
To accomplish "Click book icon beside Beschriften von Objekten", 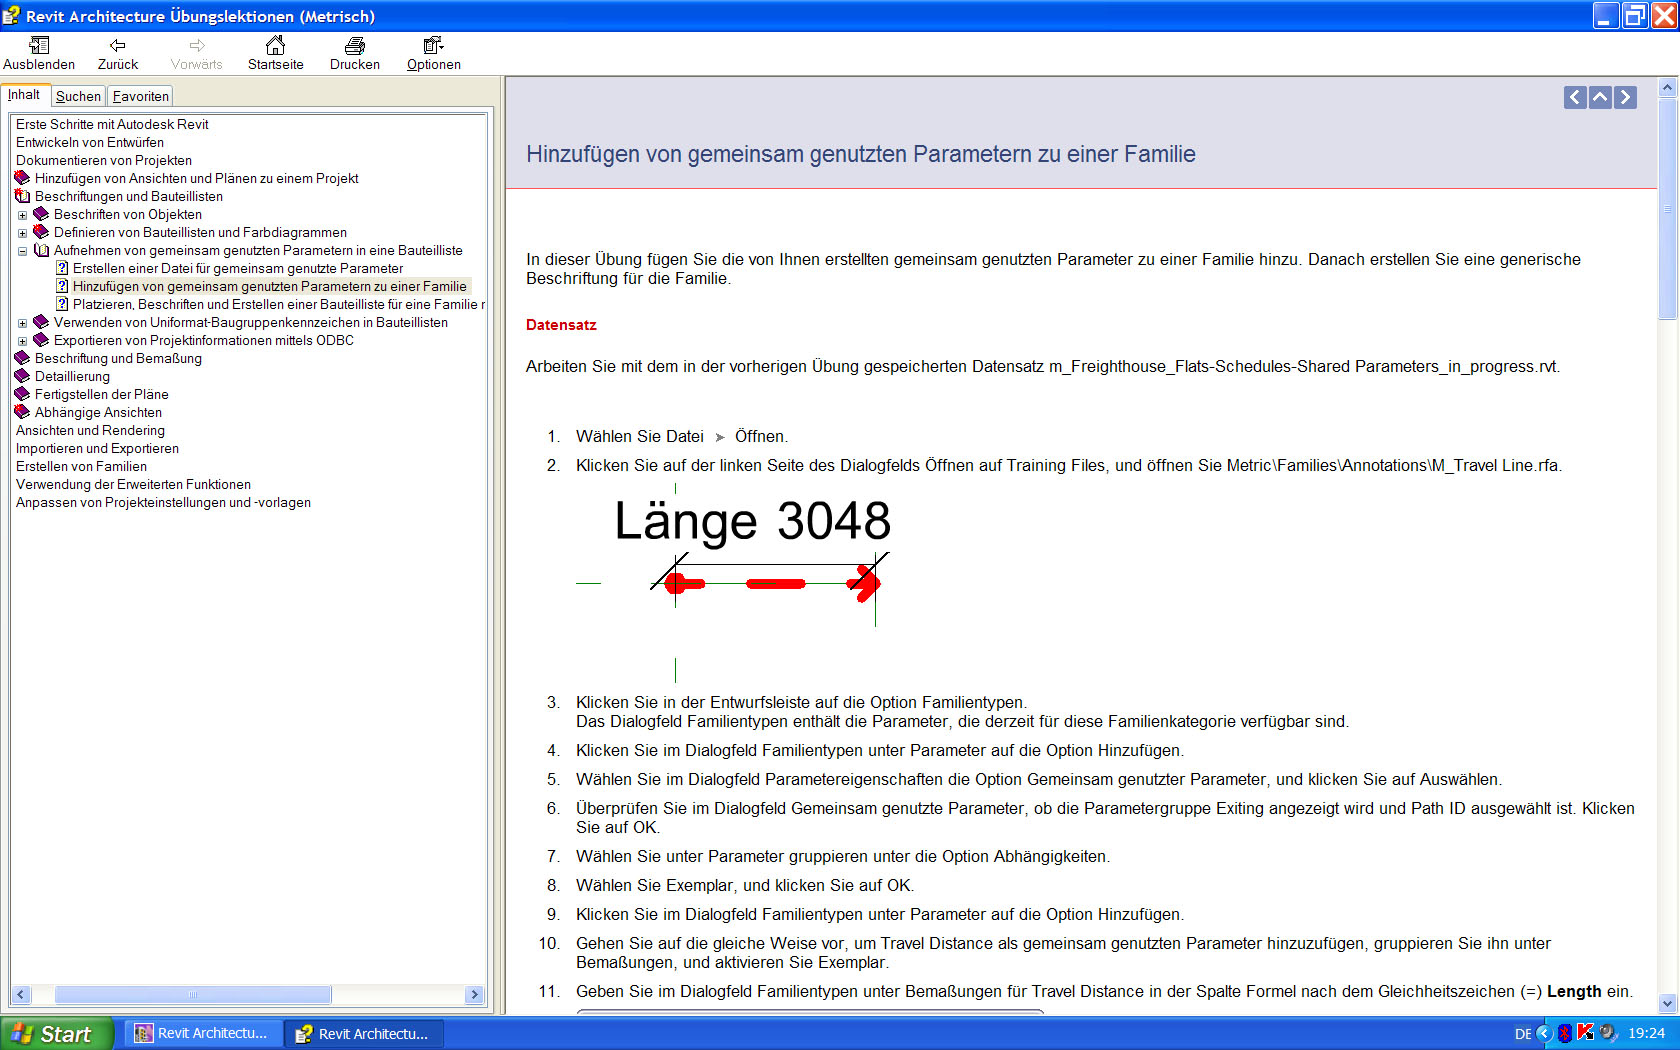I will coord(41,214).
